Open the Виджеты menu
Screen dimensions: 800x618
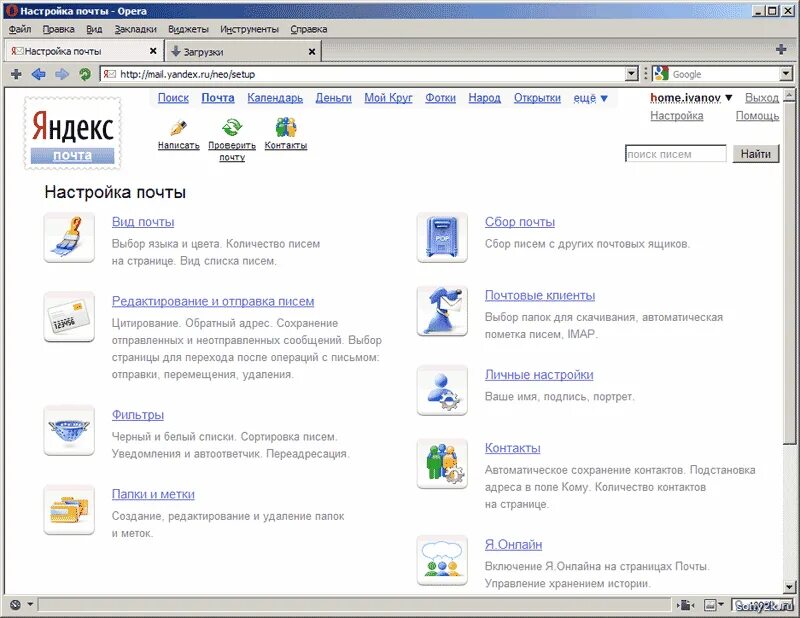pyautogui.click(x=188, y=29)
